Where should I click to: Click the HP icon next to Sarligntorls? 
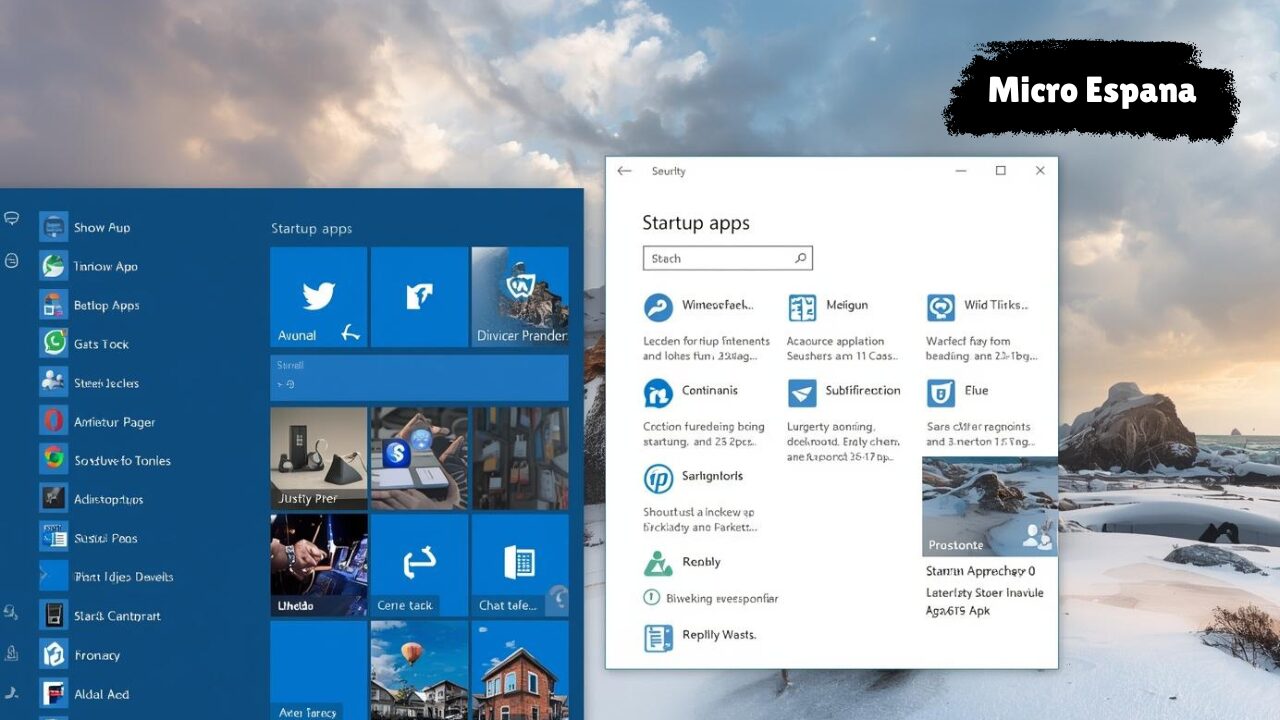tap(658, 479)
